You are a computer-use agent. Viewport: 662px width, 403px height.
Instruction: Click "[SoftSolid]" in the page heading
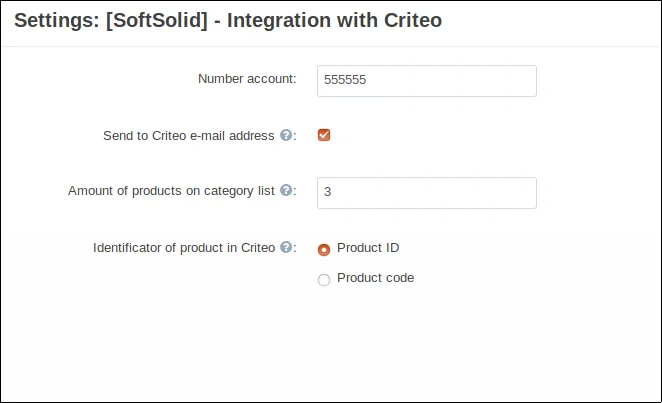(159, 20)
